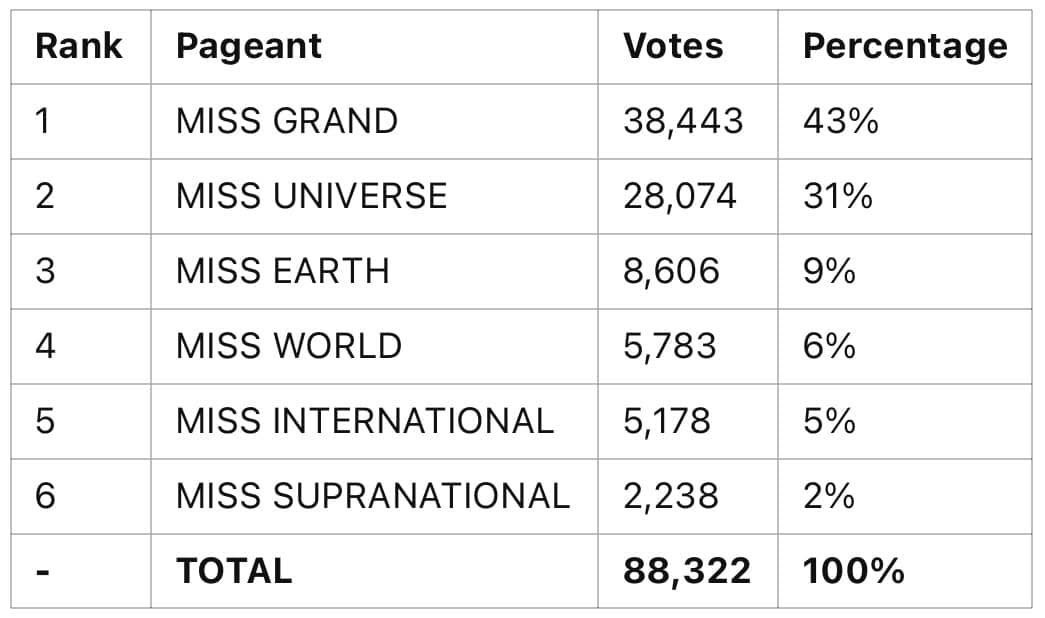Click the MISS GRAND cell
This screenshot has height=618, width=1045.
[x=287, y=121]
